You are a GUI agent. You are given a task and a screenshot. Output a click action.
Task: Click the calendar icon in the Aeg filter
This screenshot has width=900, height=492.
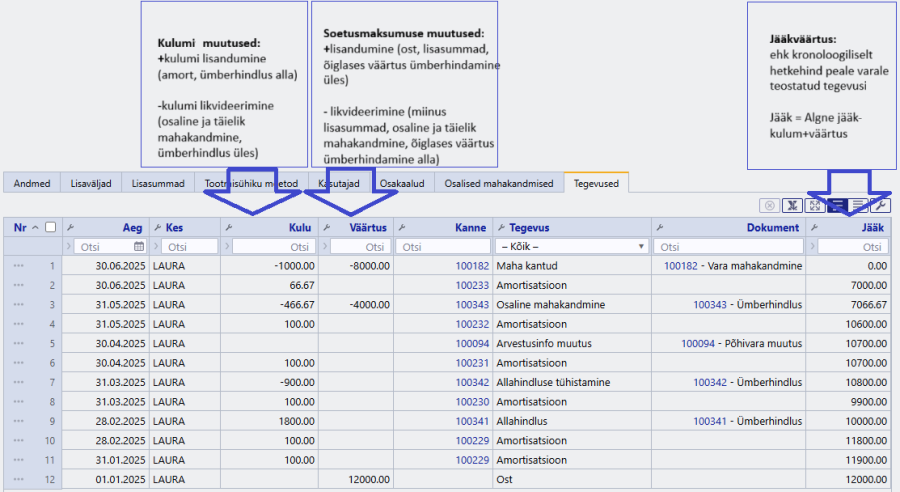tap(139, 246)
